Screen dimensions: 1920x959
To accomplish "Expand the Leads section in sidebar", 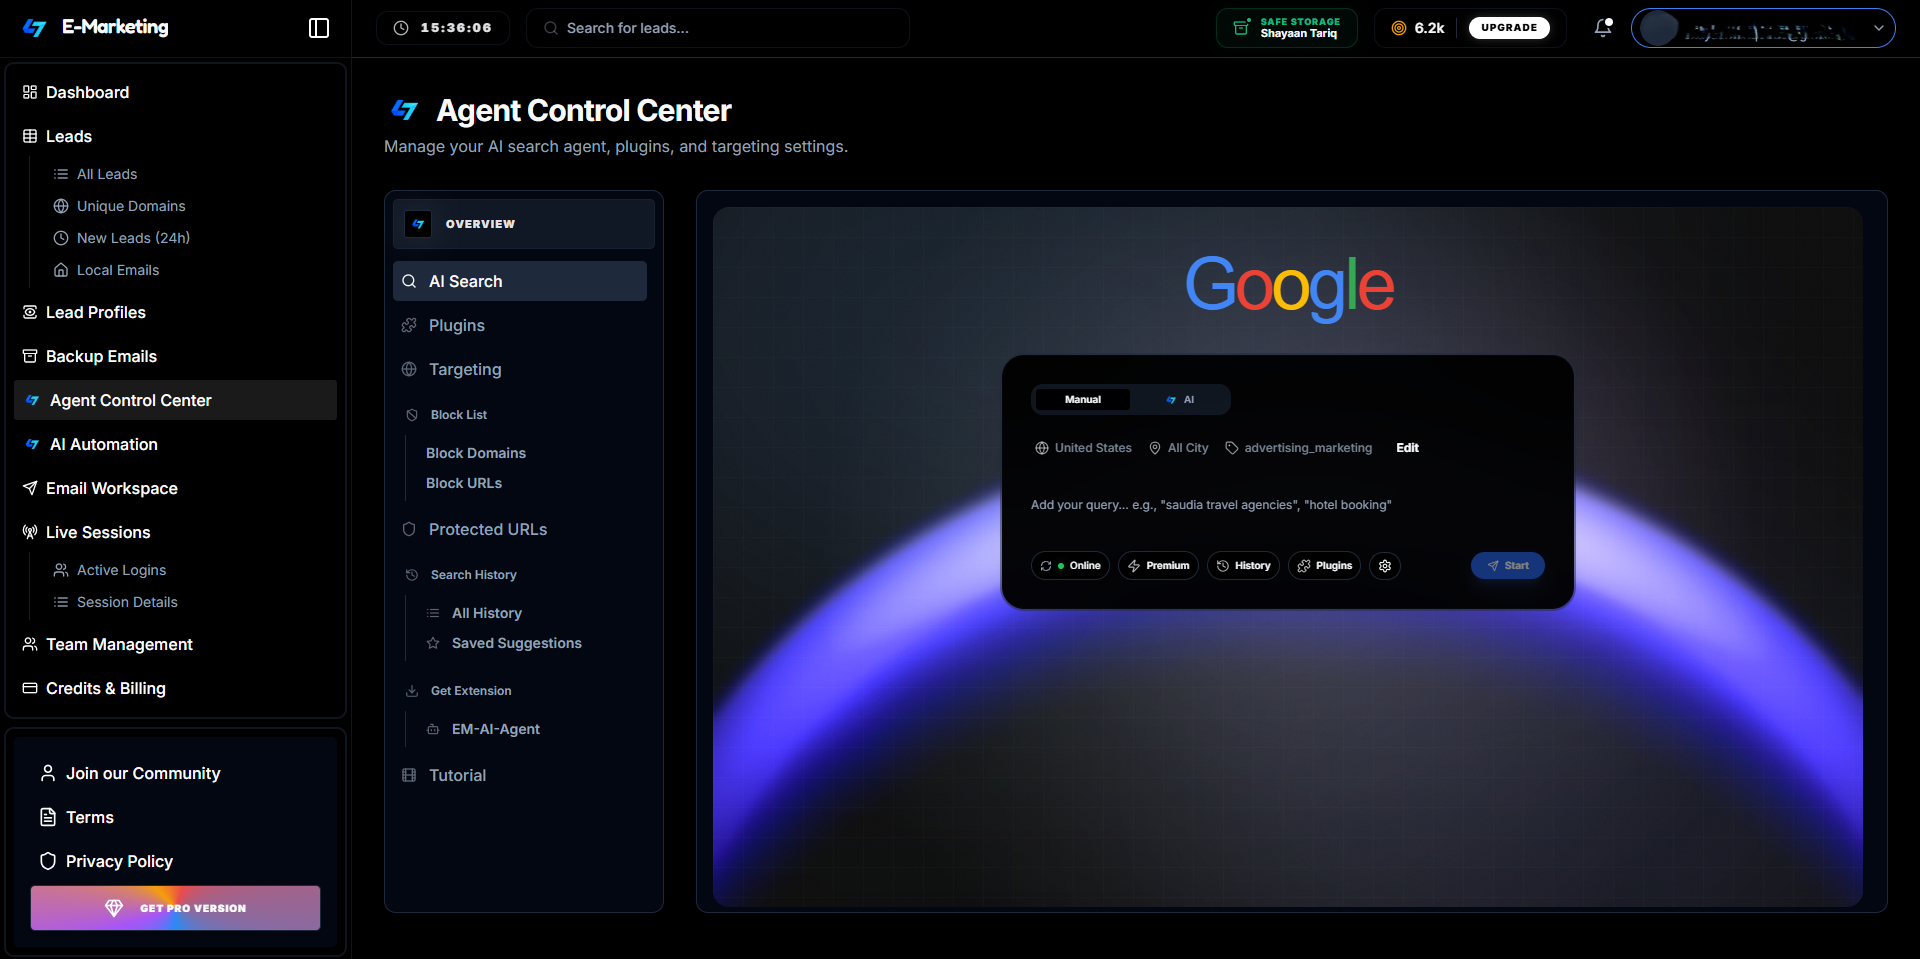I will point(69,136).
